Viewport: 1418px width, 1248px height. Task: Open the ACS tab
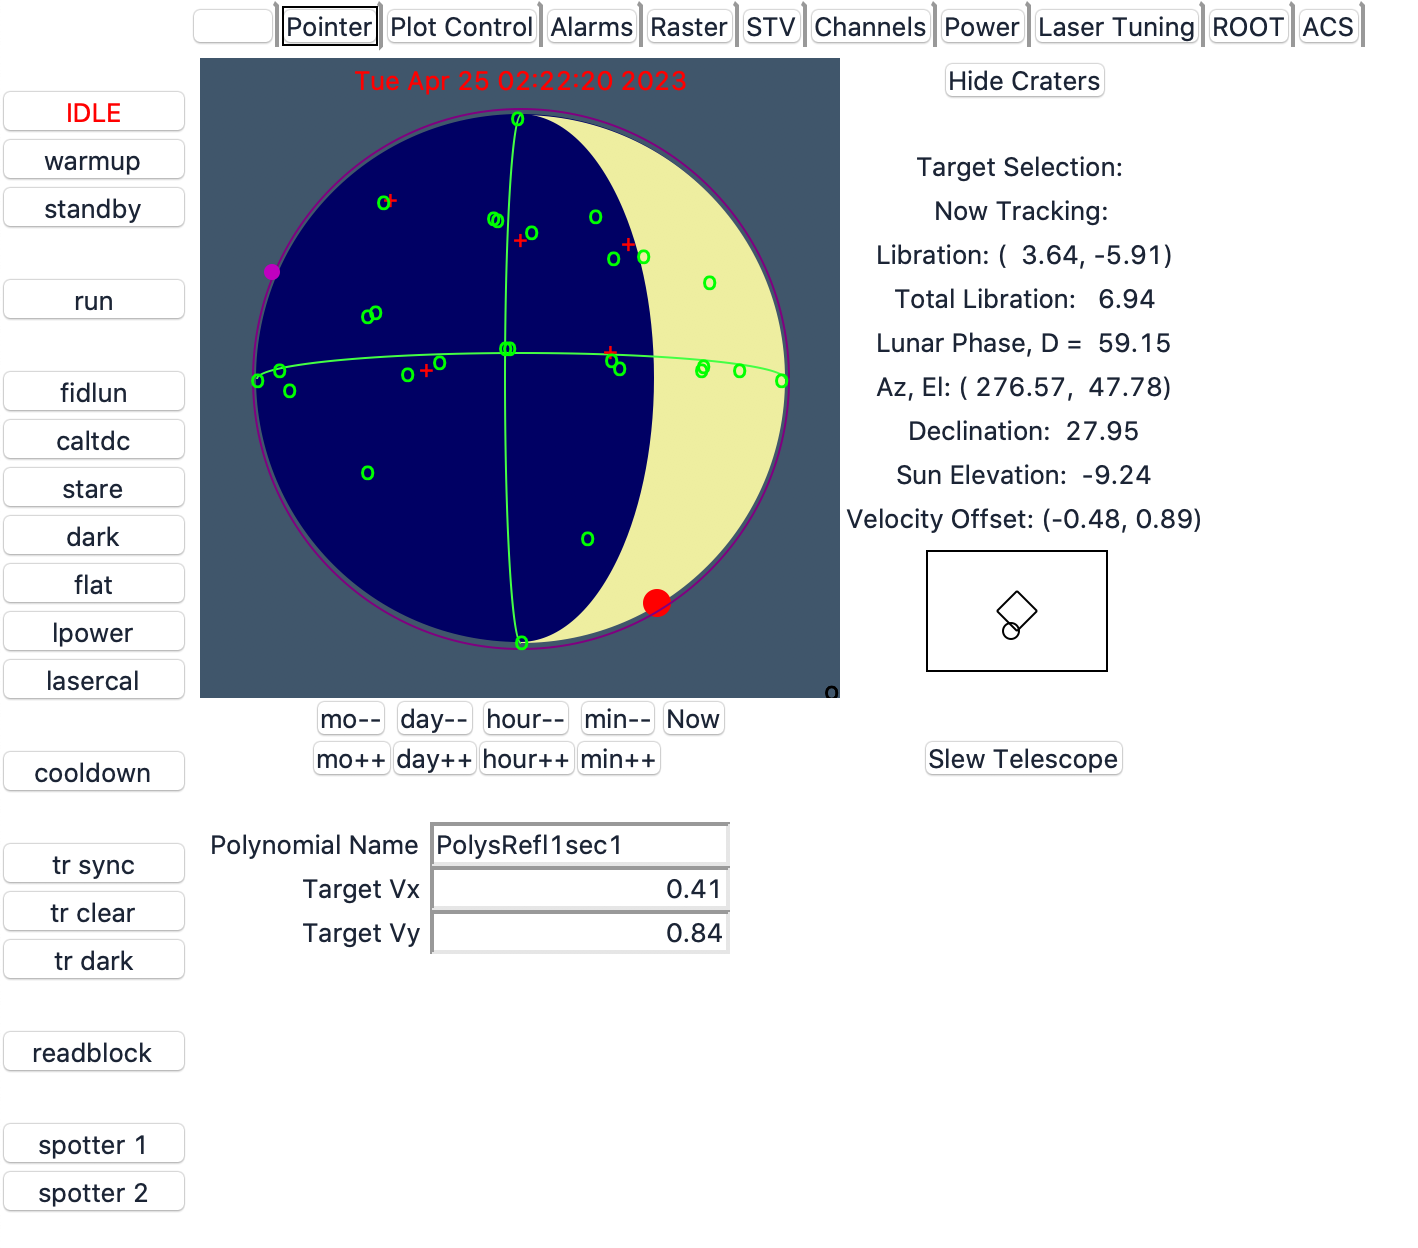point(1328,27)
